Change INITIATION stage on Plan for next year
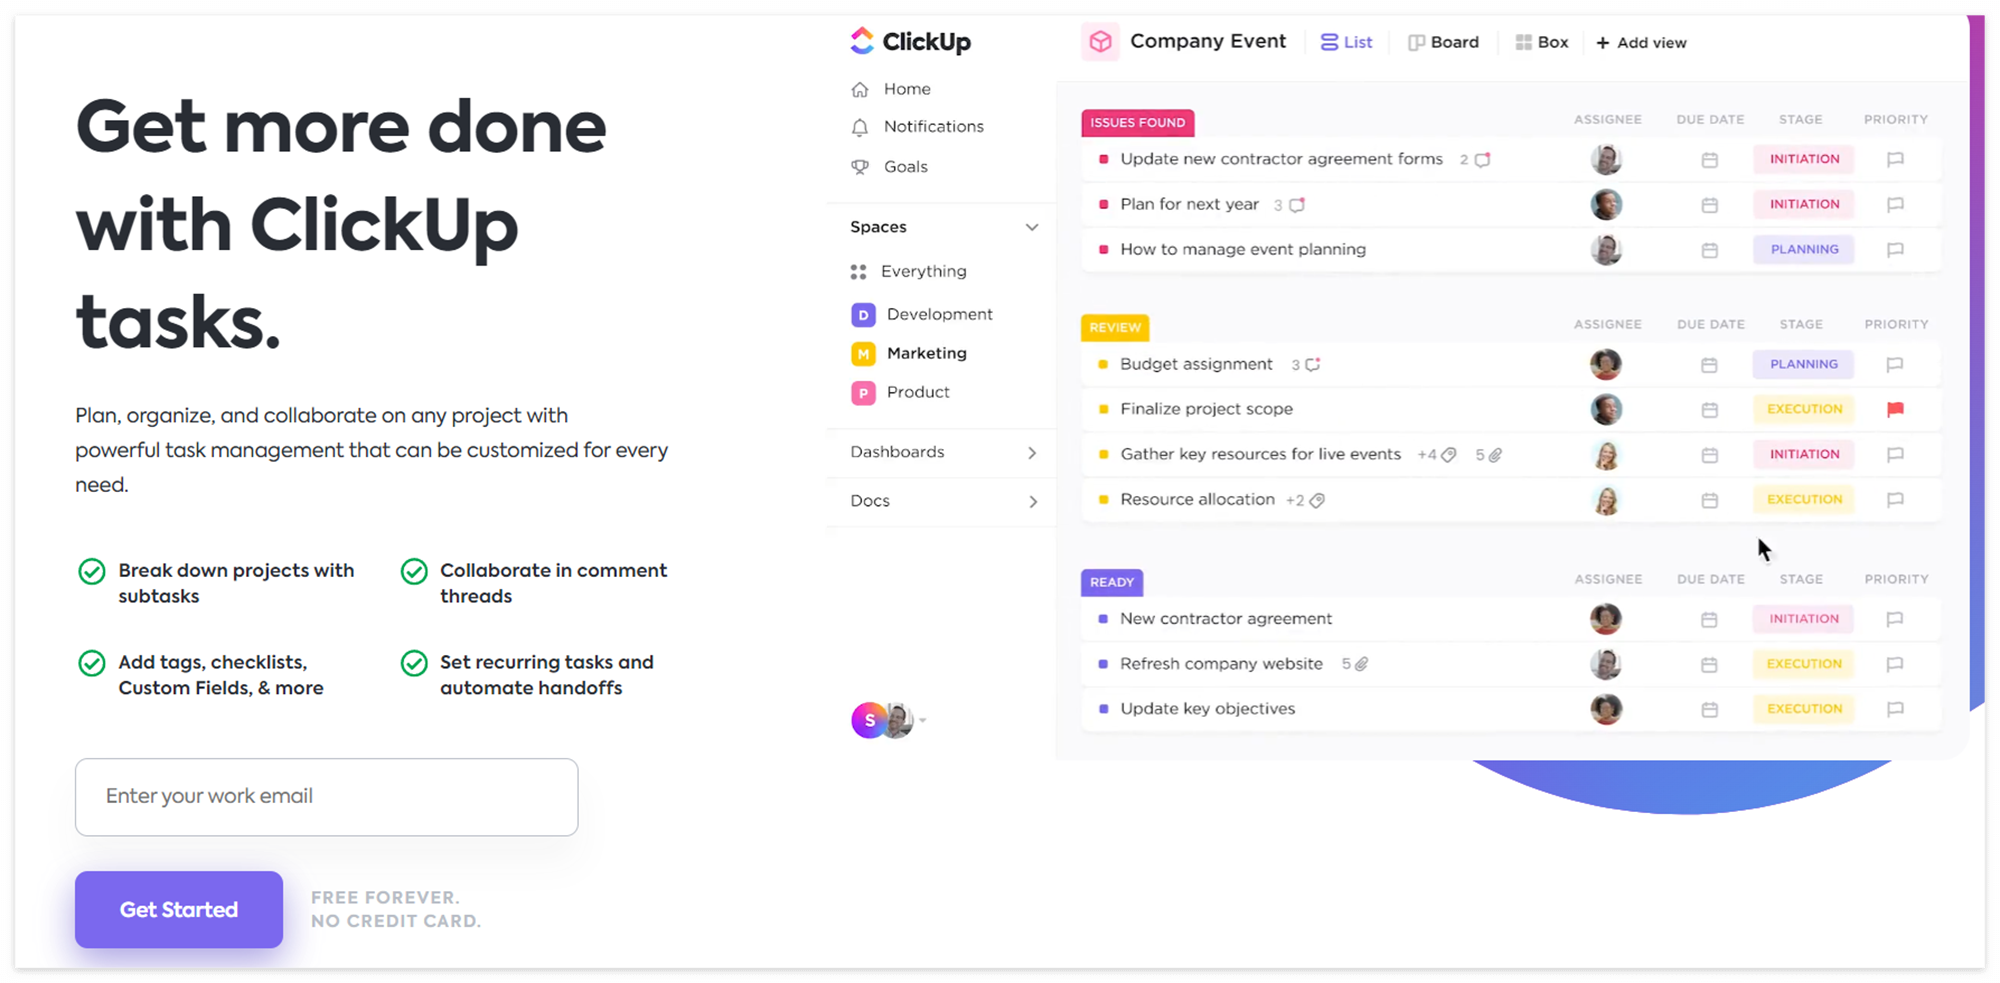 click(1804, 204)
